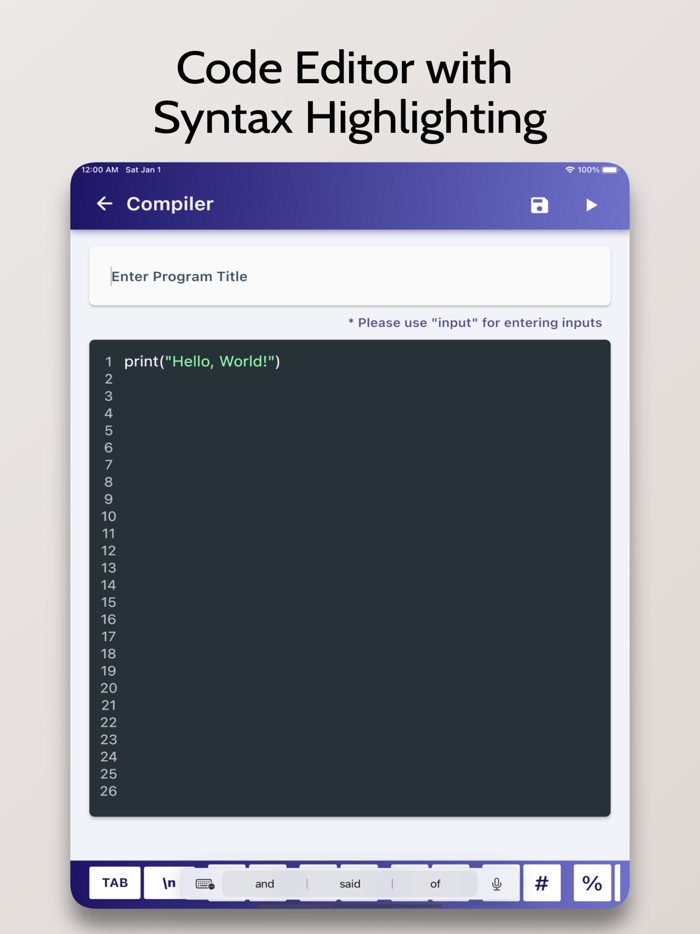Tap the Wi-Fi status icon
This screenshot has height=934, width=700.
pyautogui.click(x=570, y=170)
